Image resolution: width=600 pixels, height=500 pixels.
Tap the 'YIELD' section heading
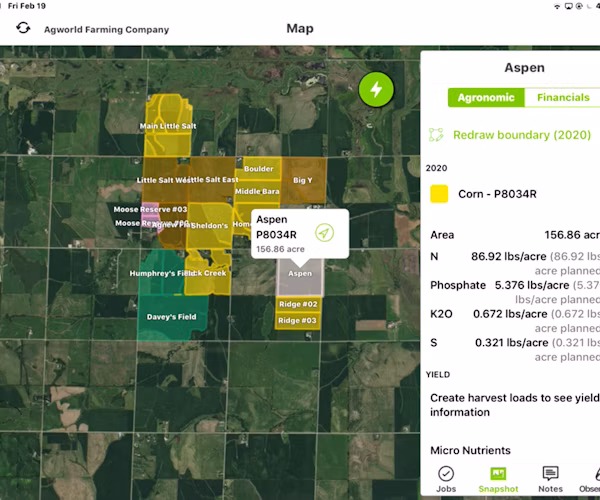tap(438, 375)
